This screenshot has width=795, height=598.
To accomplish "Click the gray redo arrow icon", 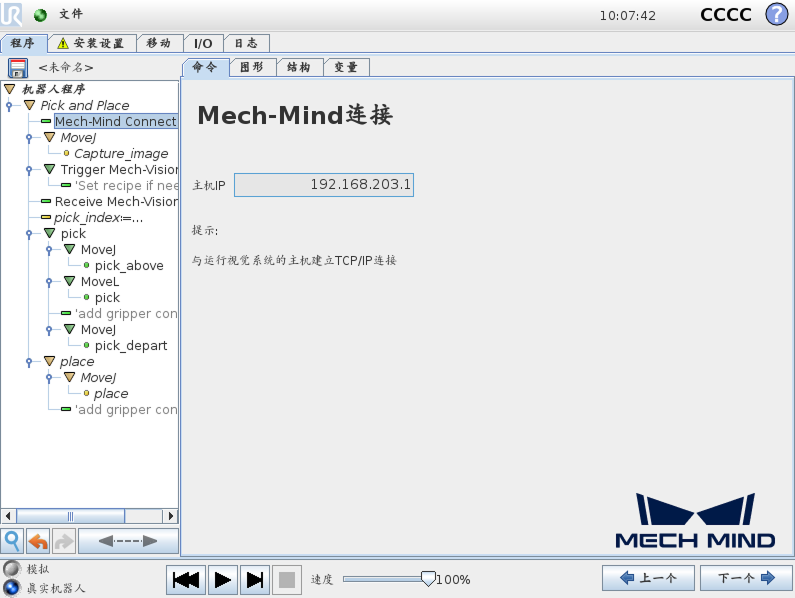I will coord(64,541).
